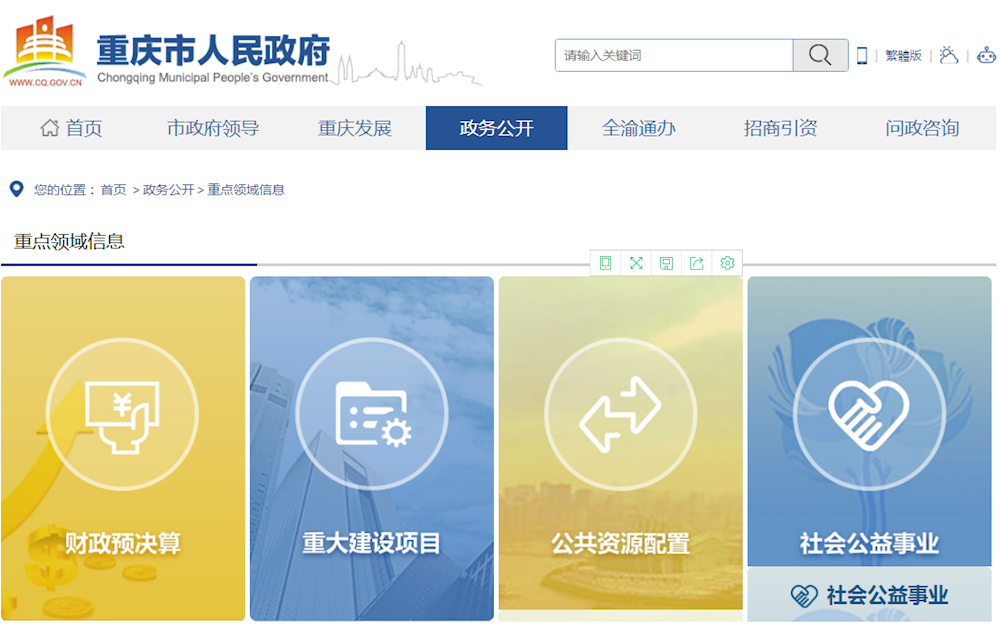Click the green floppy disk save icon
The width and height of the screenshot is (1000, 630).
(666, 263)
